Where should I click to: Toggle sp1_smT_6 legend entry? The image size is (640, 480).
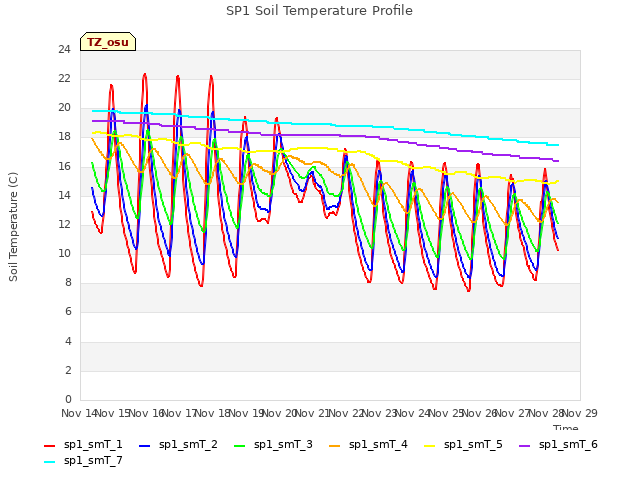(558, 444)
